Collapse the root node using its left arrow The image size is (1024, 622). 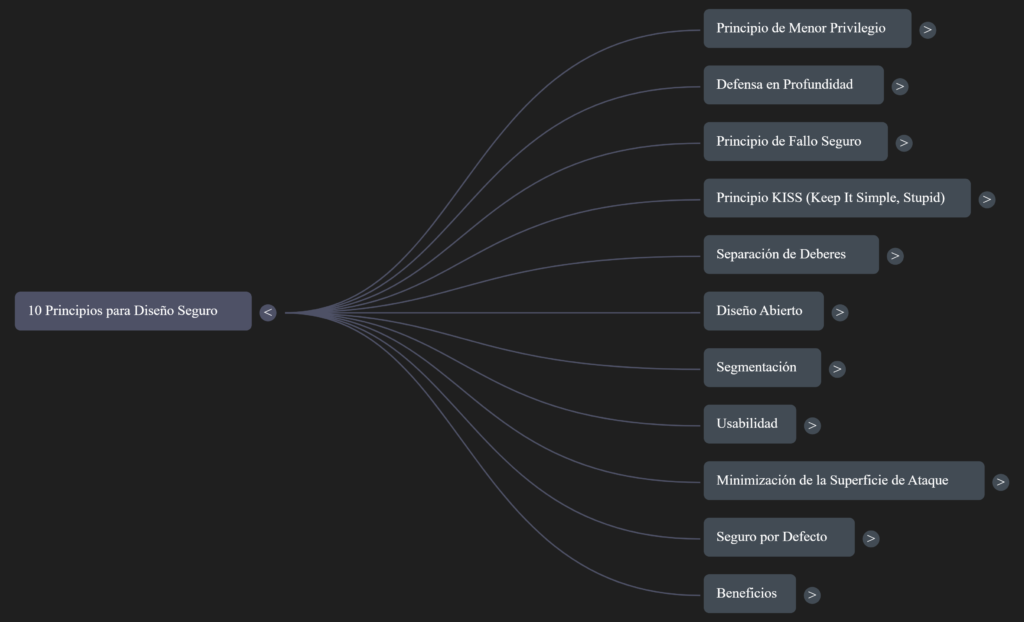(268, 312)
